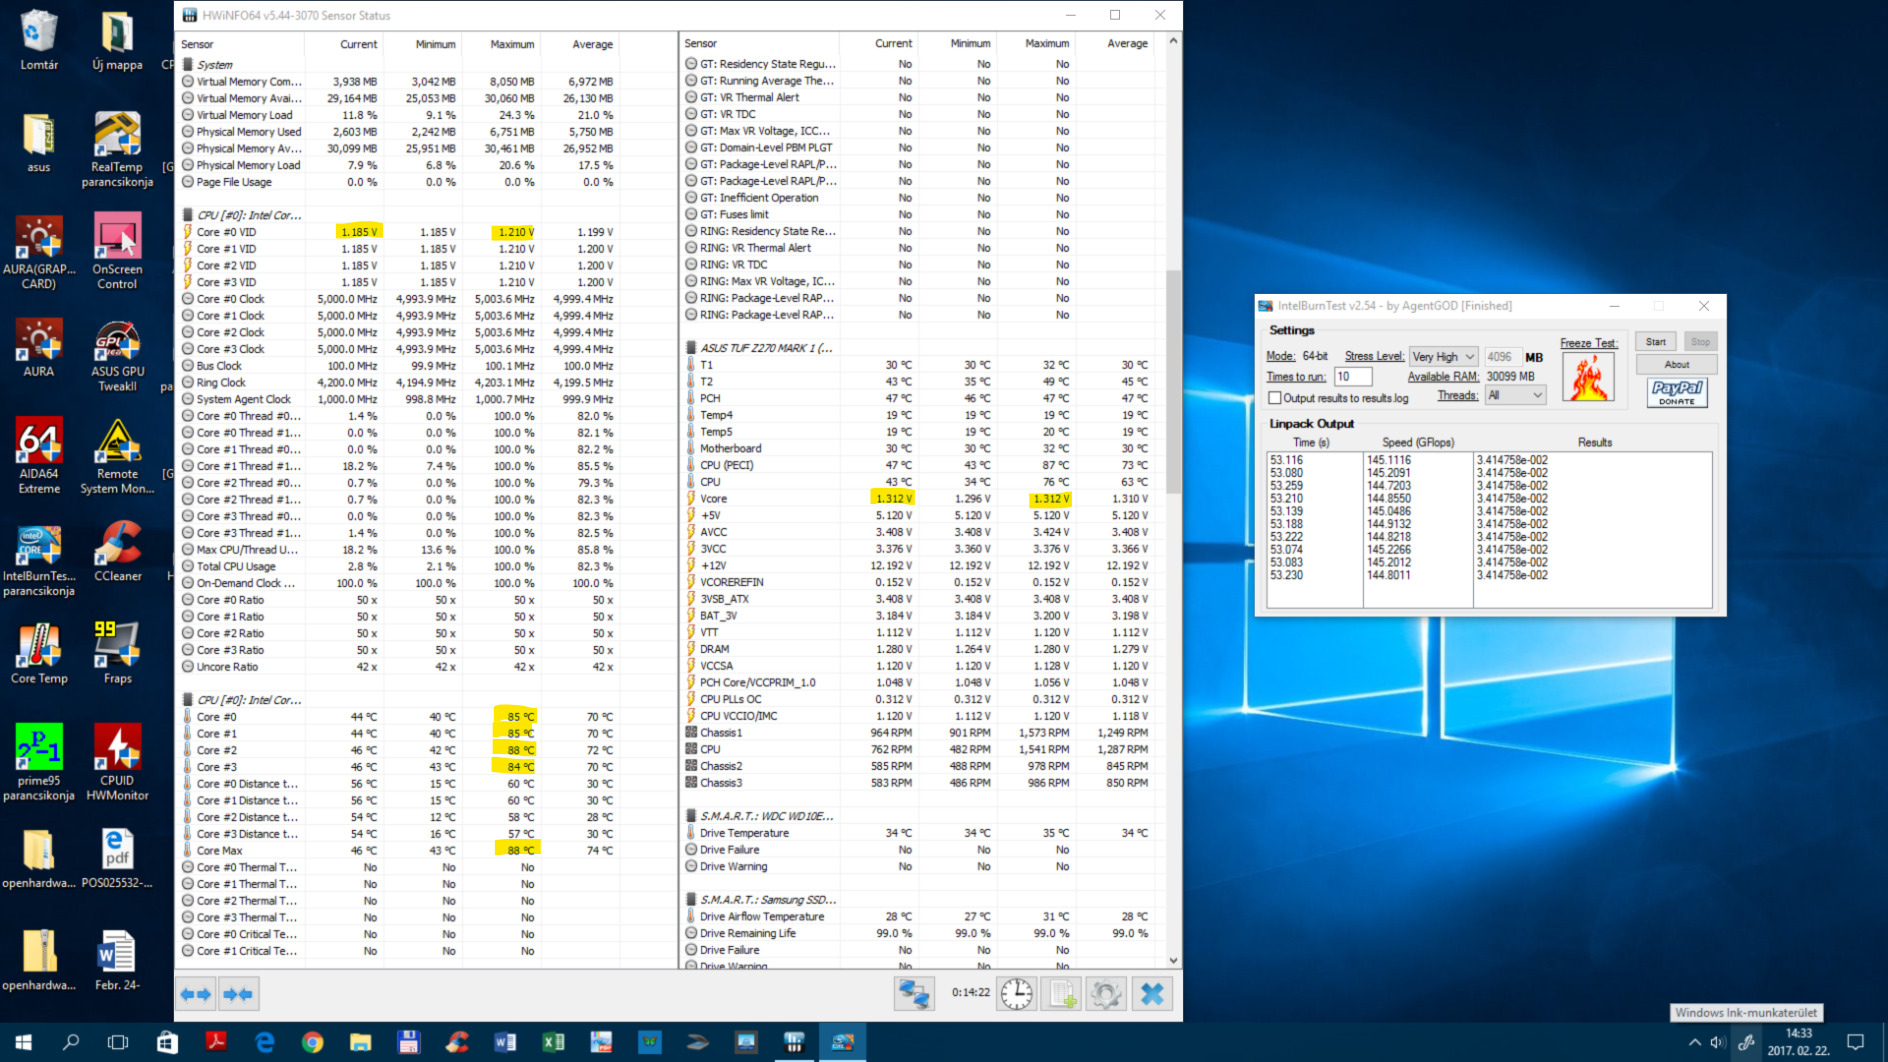The width and height of the screenshot is (1888, 1062).
Task: Click the clock reset-timer icon in HWiNFO
Action: [x=1017, y=994]
